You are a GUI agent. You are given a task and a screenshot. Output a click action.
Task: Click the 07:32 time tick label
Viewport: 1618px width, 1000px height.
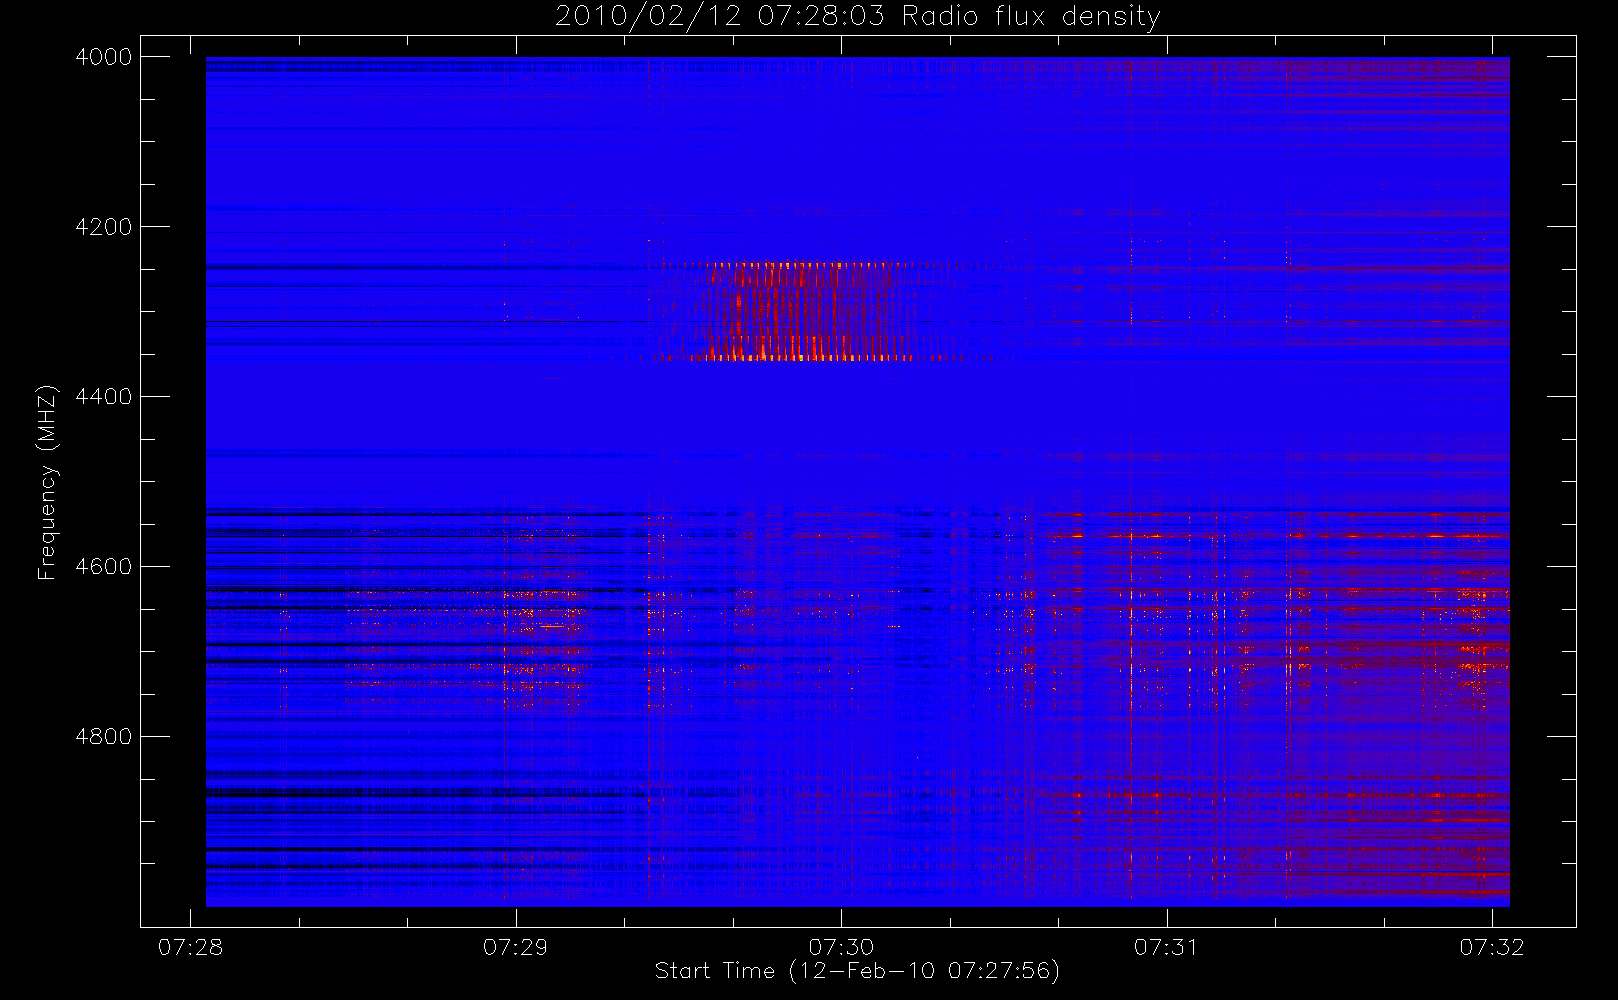(x=1492, y=947)
